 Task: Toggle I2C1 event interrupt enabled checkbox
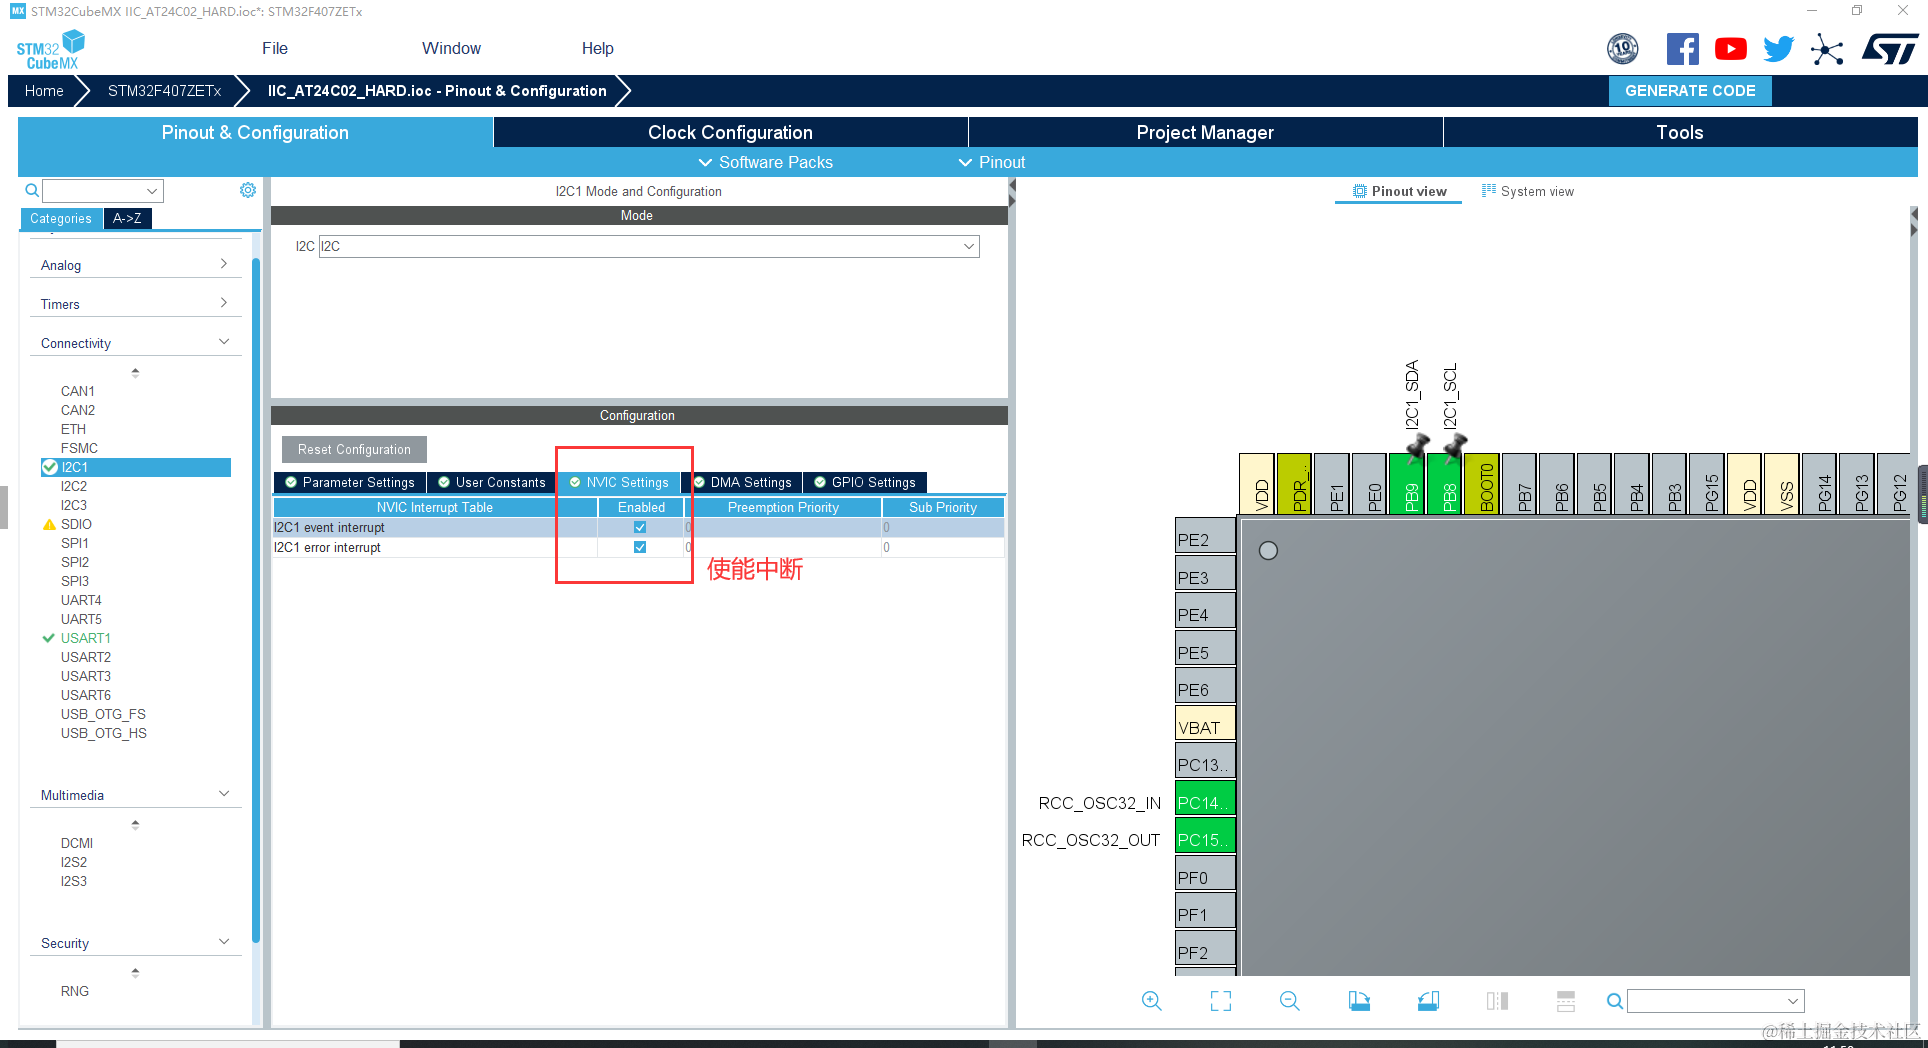(640, 527)
